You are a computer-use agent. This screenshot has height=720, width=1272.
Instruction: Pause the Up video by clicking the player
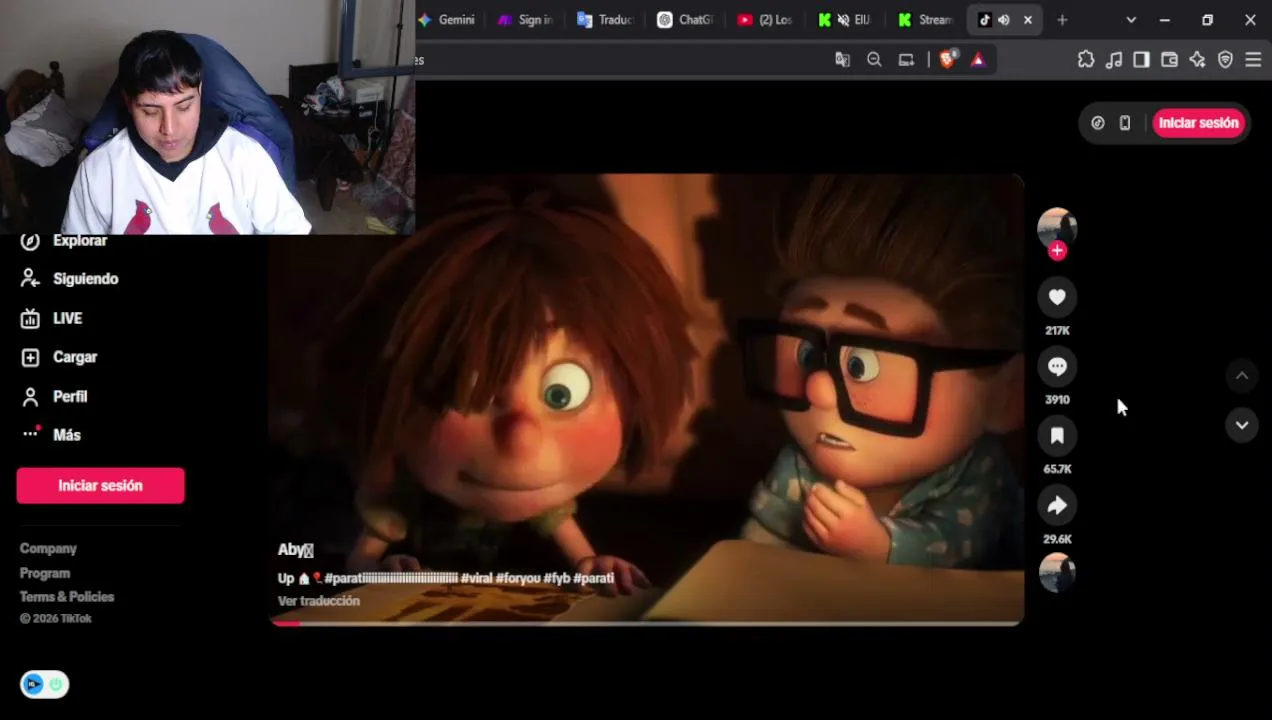click(646, 400)
